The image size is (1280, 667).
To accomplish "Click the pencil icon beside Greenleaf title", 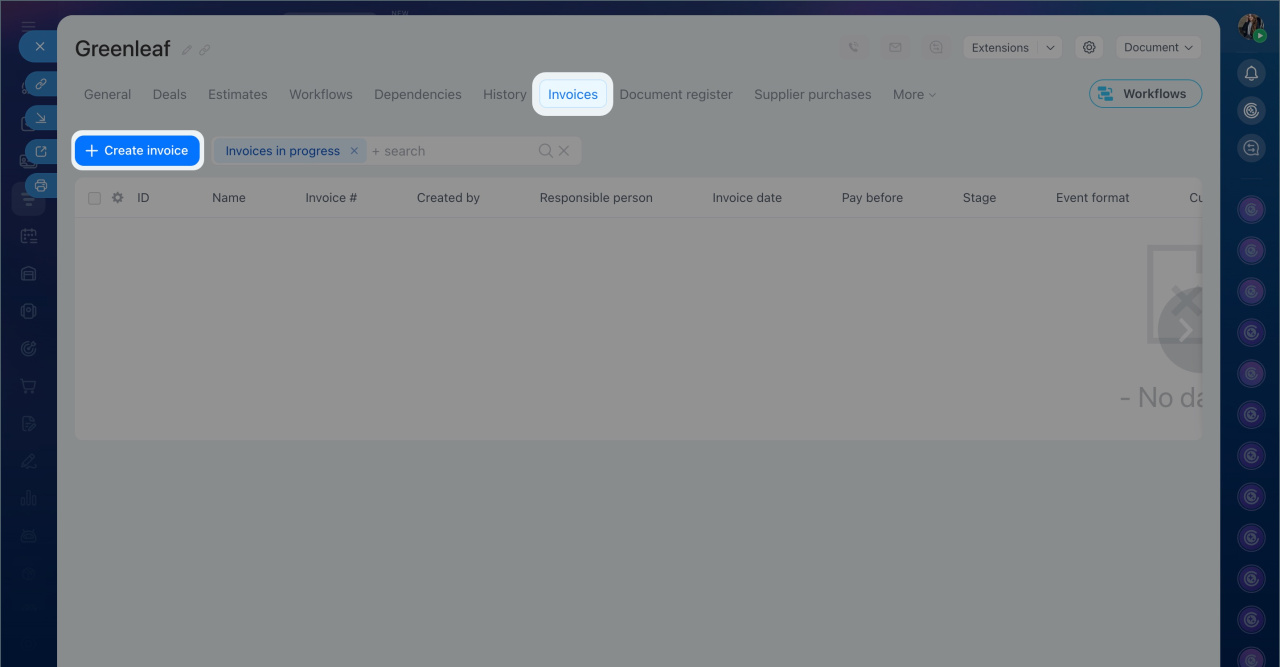I will 186,50.
